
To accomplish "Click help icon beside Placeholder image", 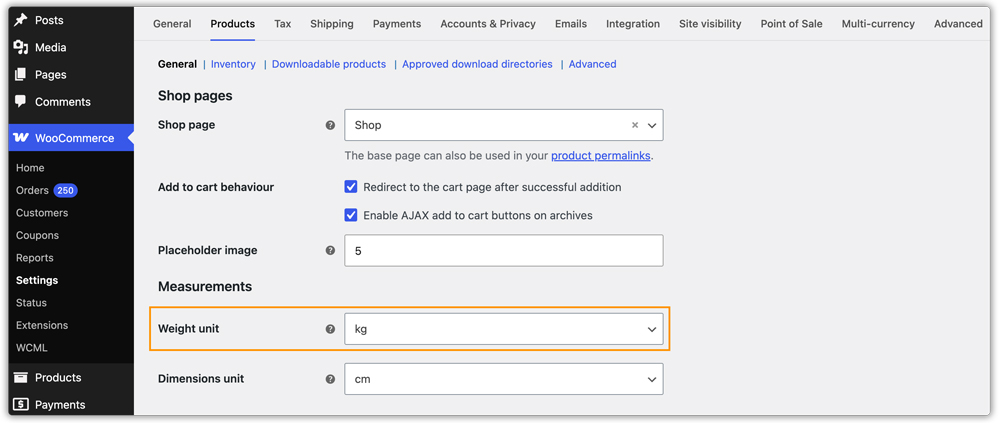I will (x=330, y=250).
